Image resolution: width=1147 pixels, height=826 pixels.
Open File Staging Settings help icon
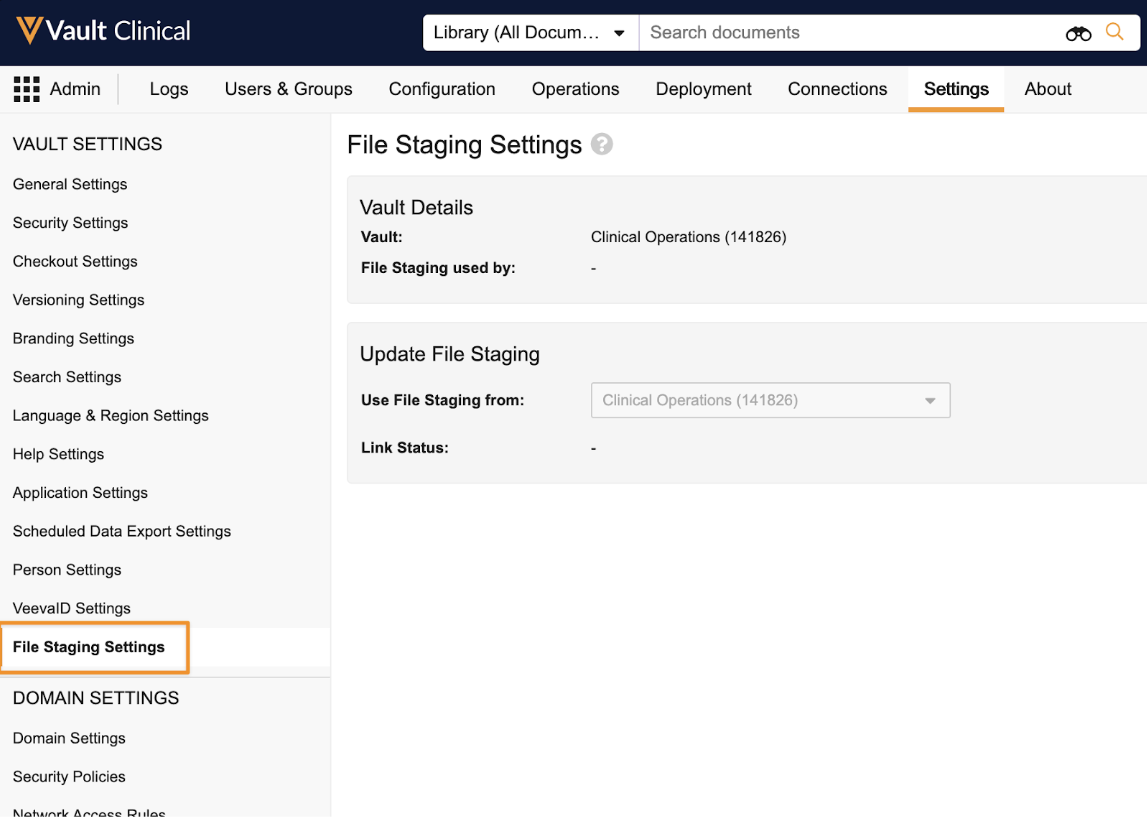coord(602,145)
